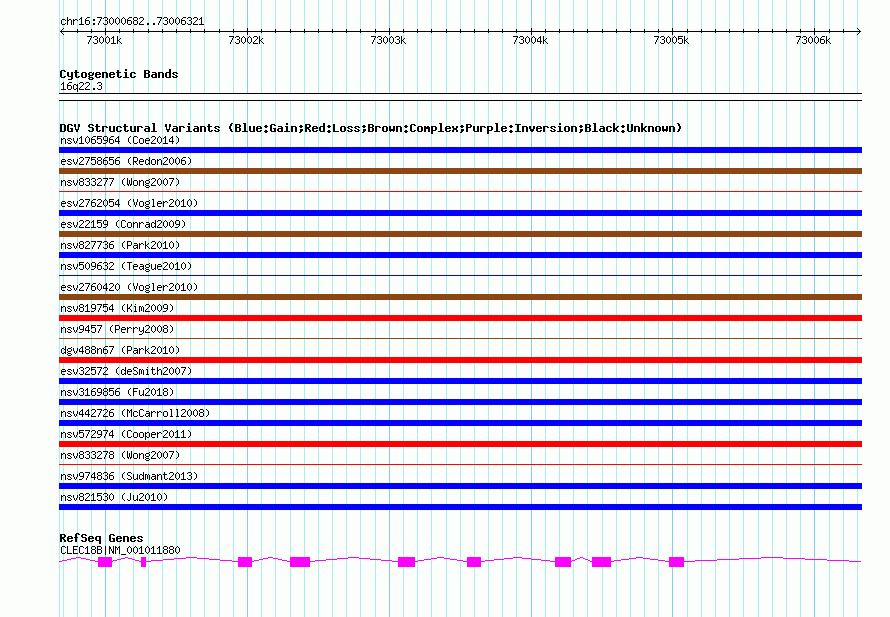Click blue gain bar under nsv821530

[x=460, y=507]
